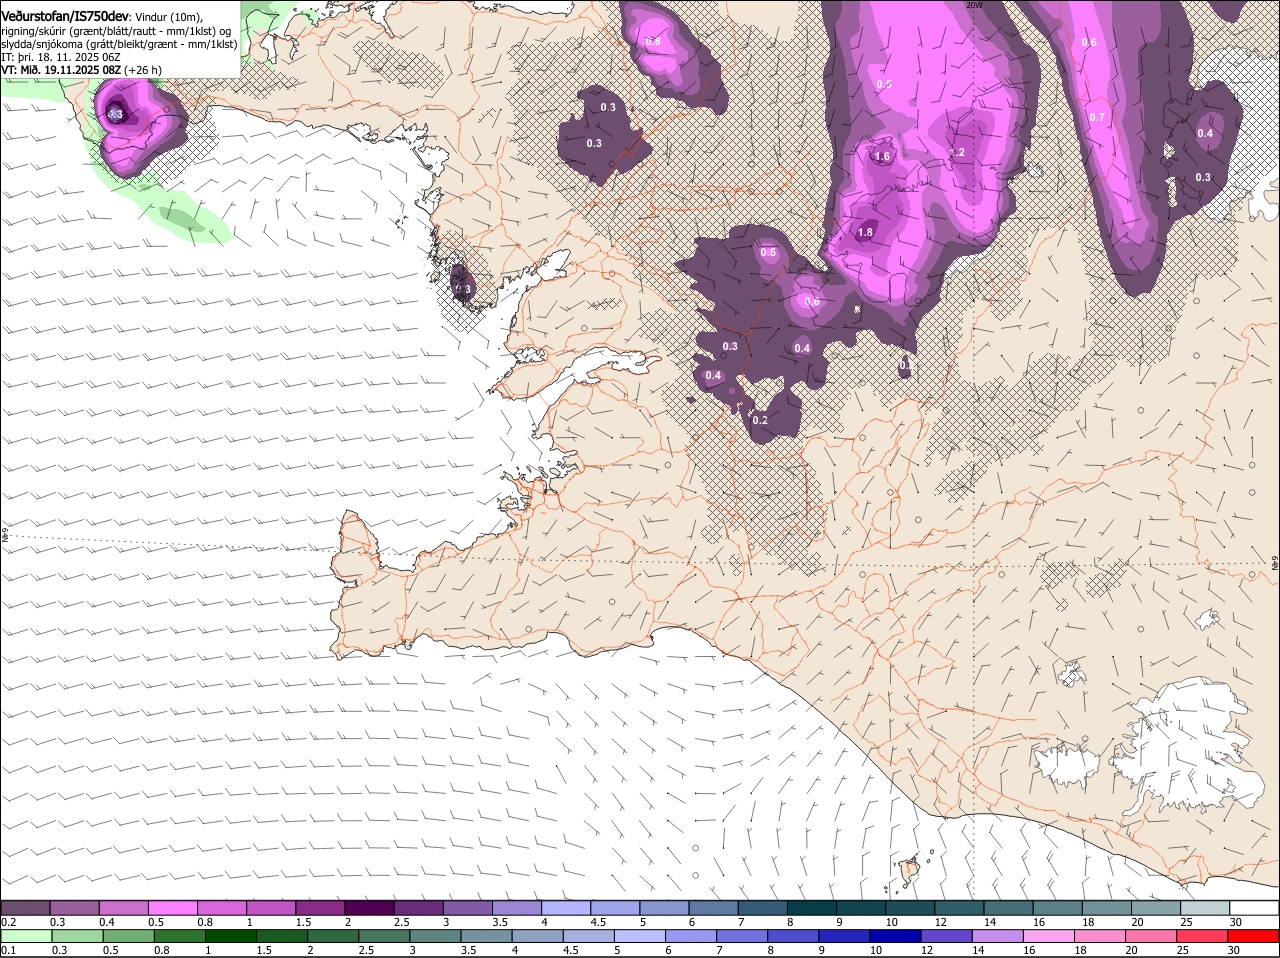Click the '1.8' snowfall value on map
The width and height of the screenshot is (1280, 958).
(x=866, y=232)
